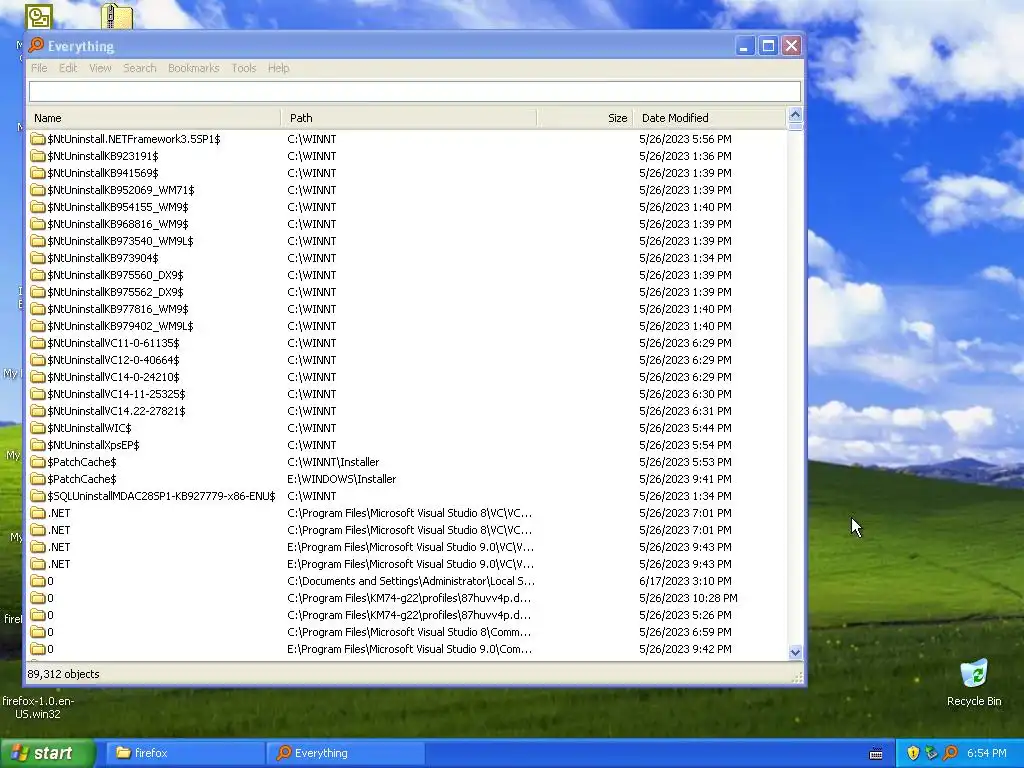The width and height of the screenshot is (1024, 768).
Task: Select the $SQLUninstallMDAC28SP1-KB927779-x86-ENU$ folder icon
Action: [x=38, y=496]
